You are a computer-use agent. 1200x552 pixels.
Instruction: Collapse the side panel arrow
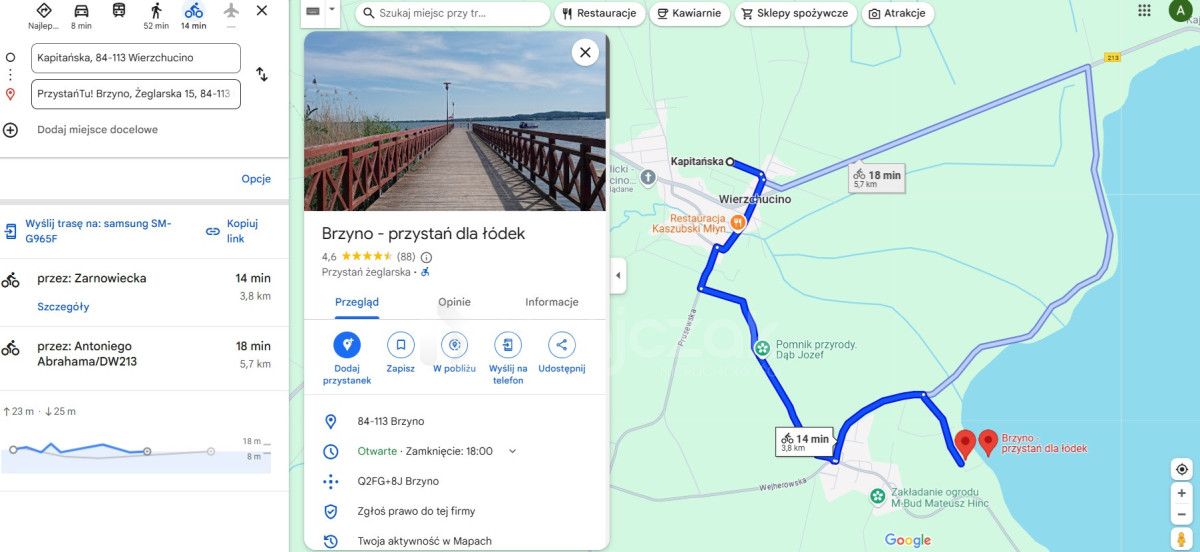click(x=617, y=275)
